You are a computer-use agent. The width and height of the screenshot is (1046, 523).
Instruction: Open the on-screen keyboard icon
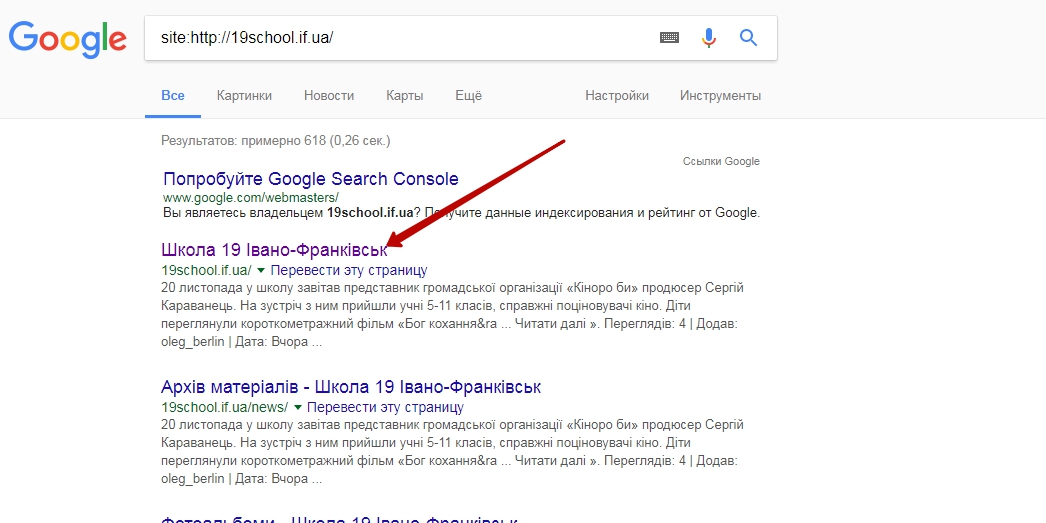pos(669,38)
